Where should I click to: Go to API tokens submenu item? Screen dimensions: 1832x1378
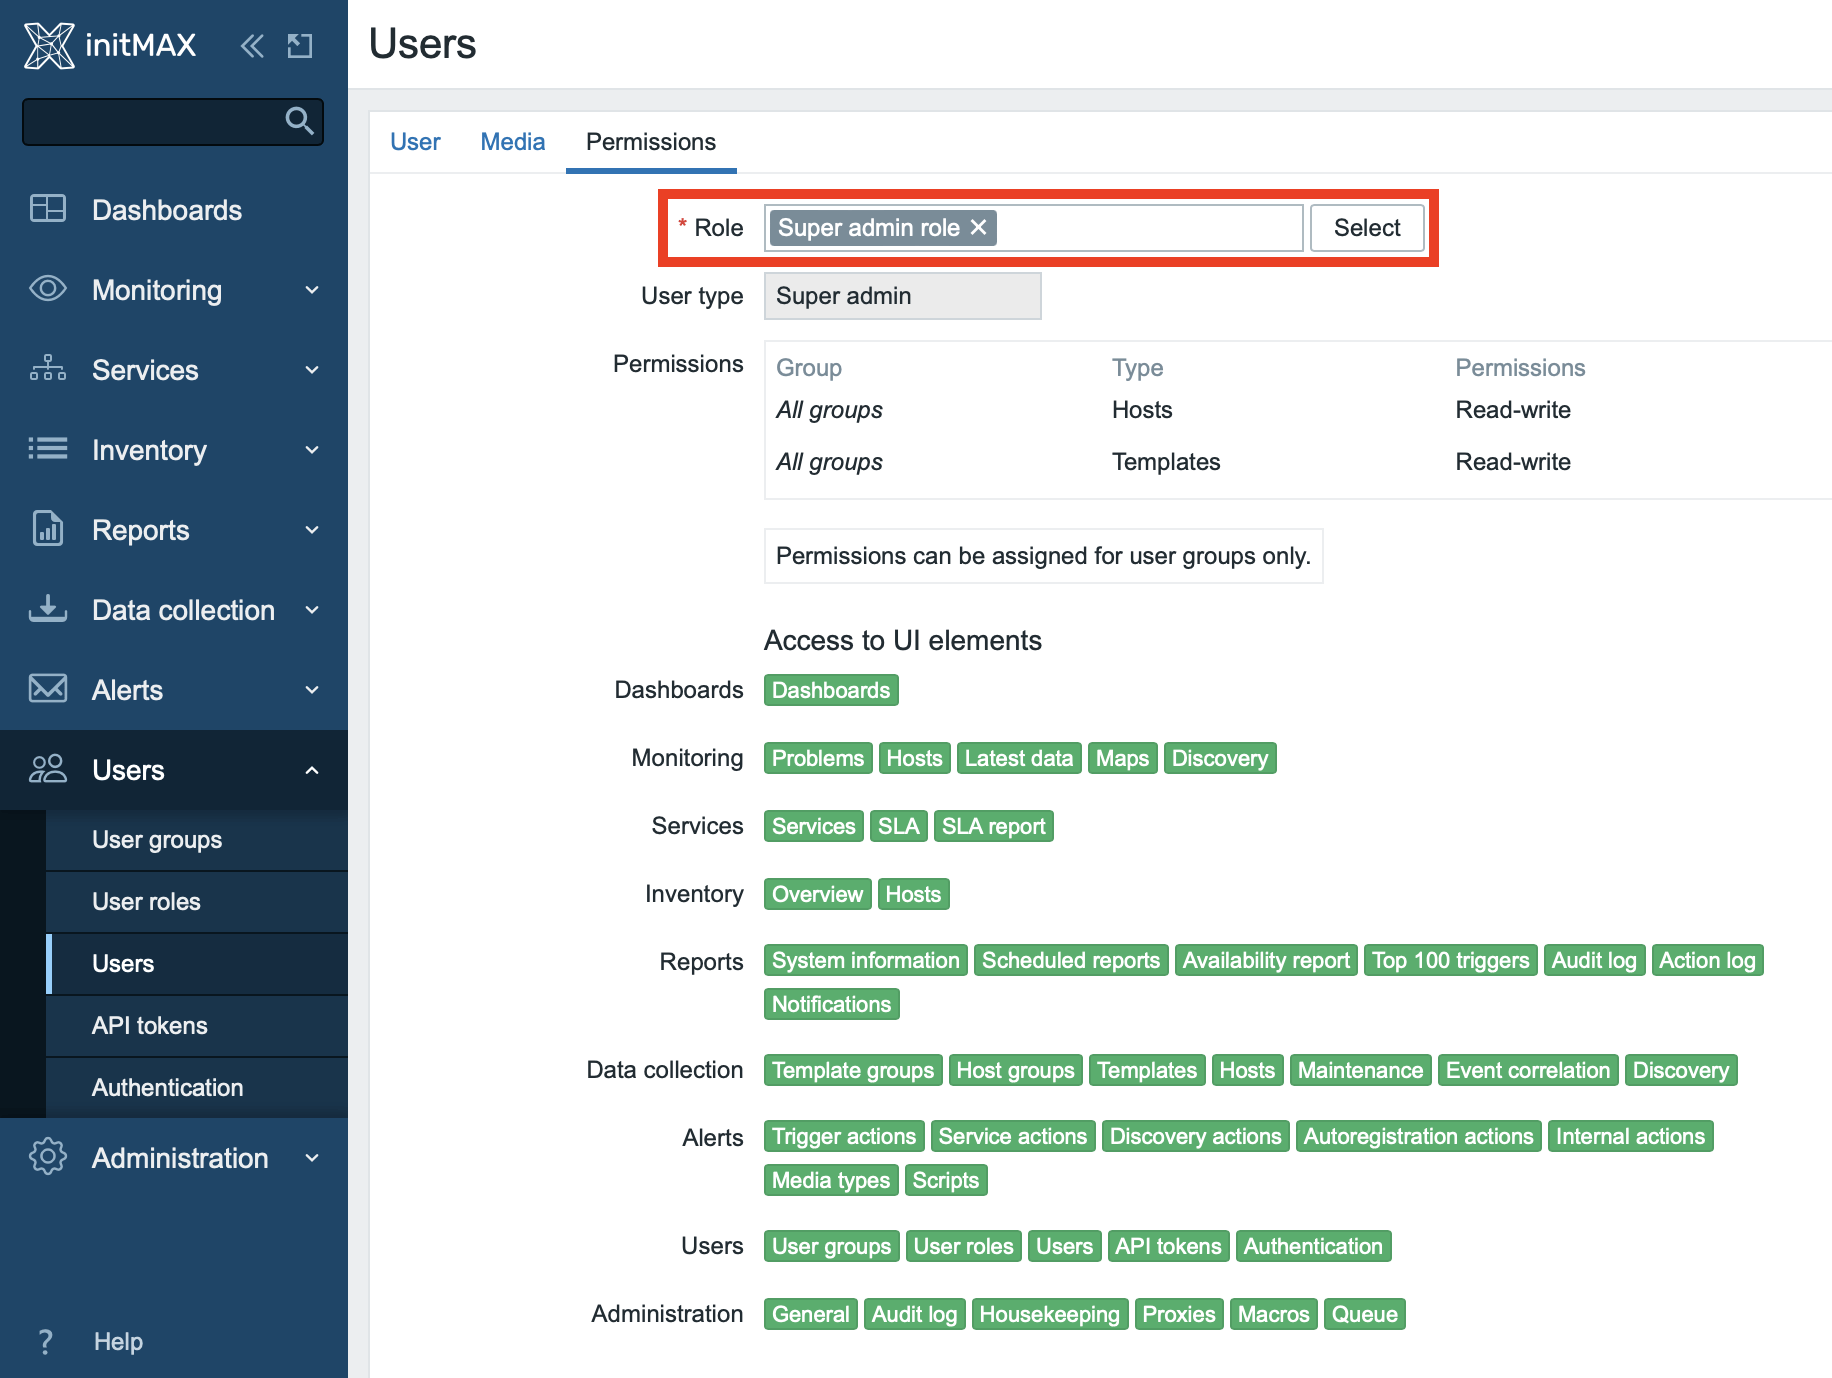150,1026
